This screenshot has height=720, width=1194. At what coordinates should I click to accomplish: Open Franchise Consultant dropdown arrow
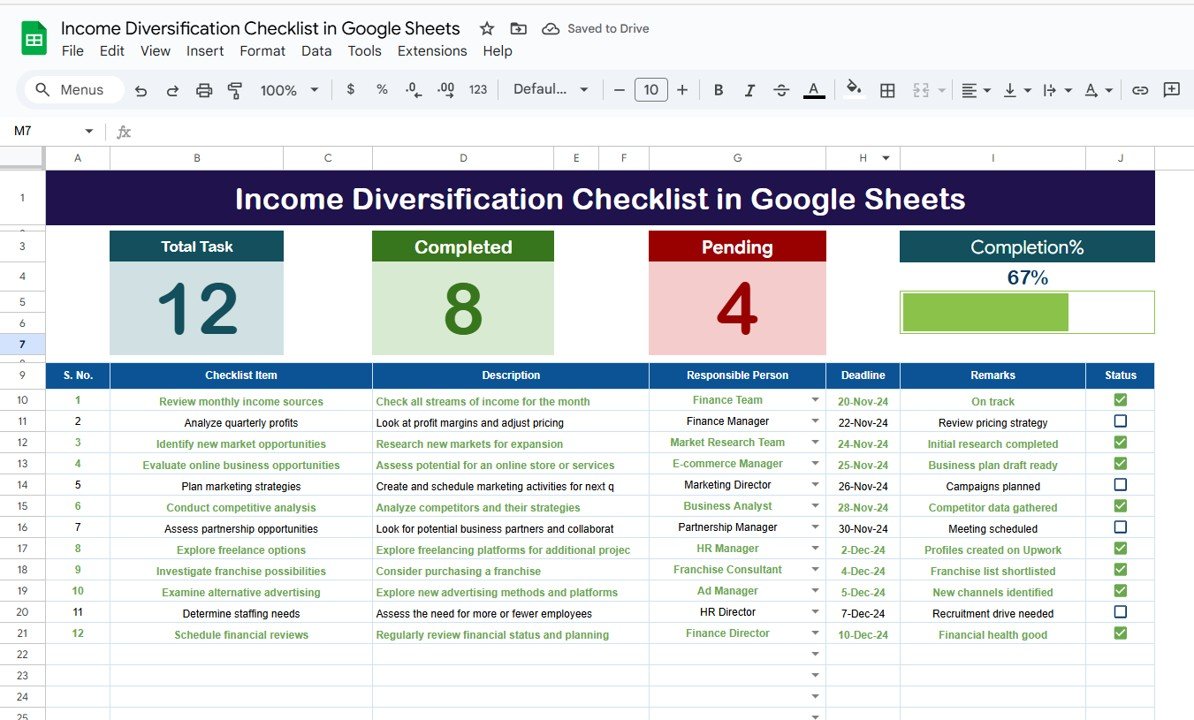pos(815,569)
